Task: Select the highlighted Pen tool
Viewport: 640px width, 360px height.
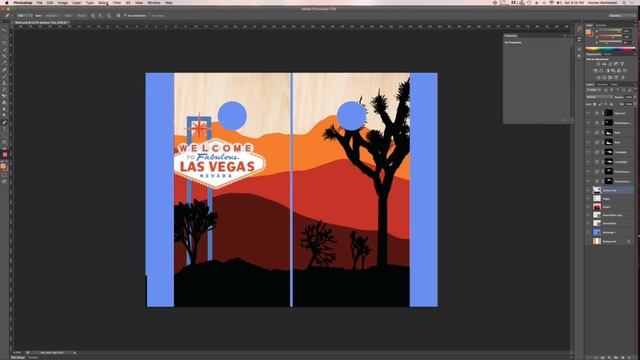Action: pos(5,122)
